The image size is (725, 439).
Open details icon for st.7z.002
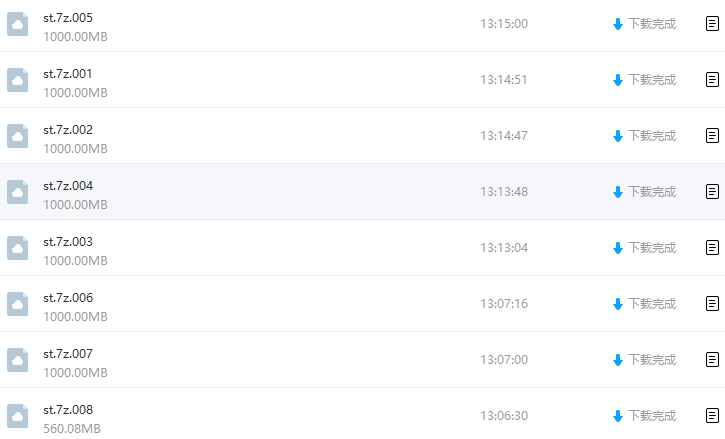tap(712, 136)
